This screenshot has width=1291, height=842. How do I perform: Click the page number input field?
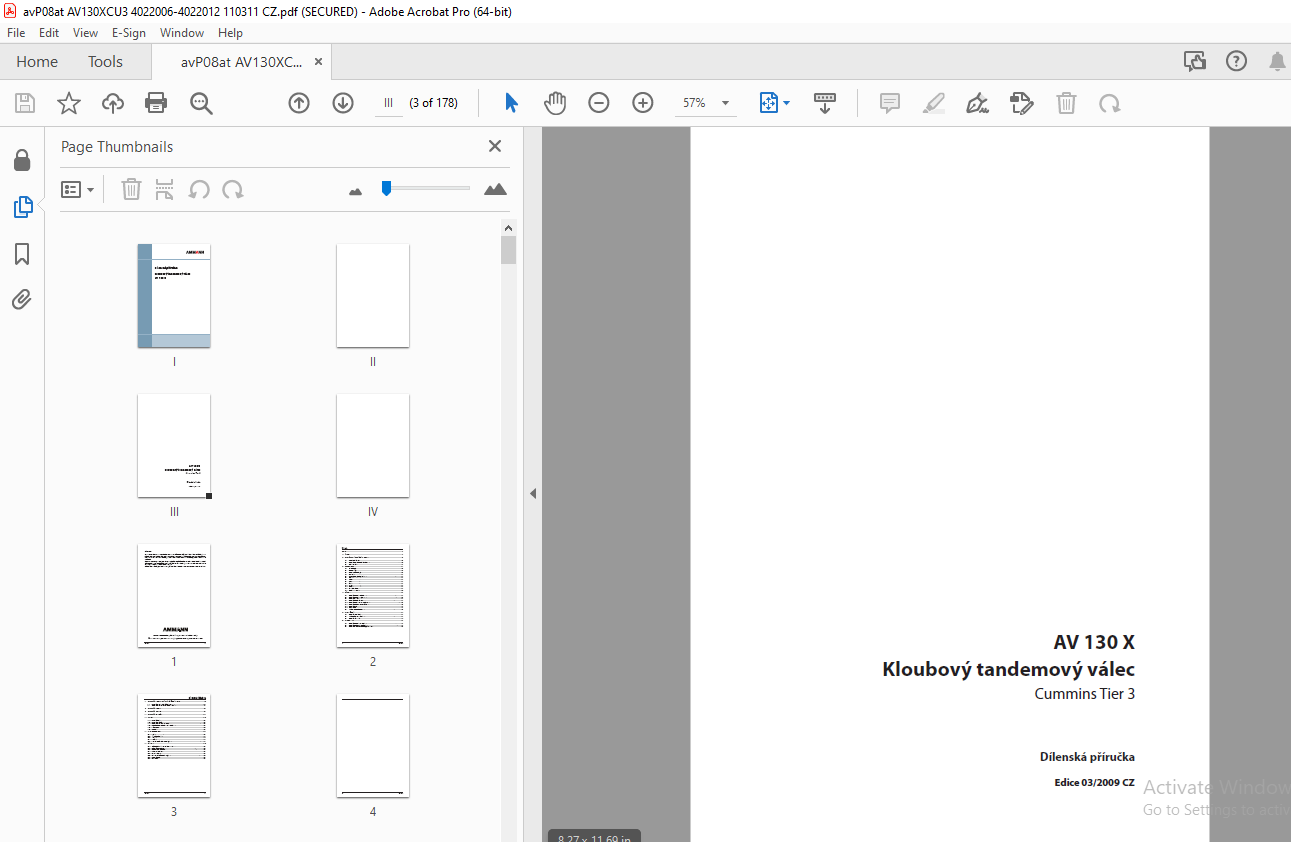[388, 103]
